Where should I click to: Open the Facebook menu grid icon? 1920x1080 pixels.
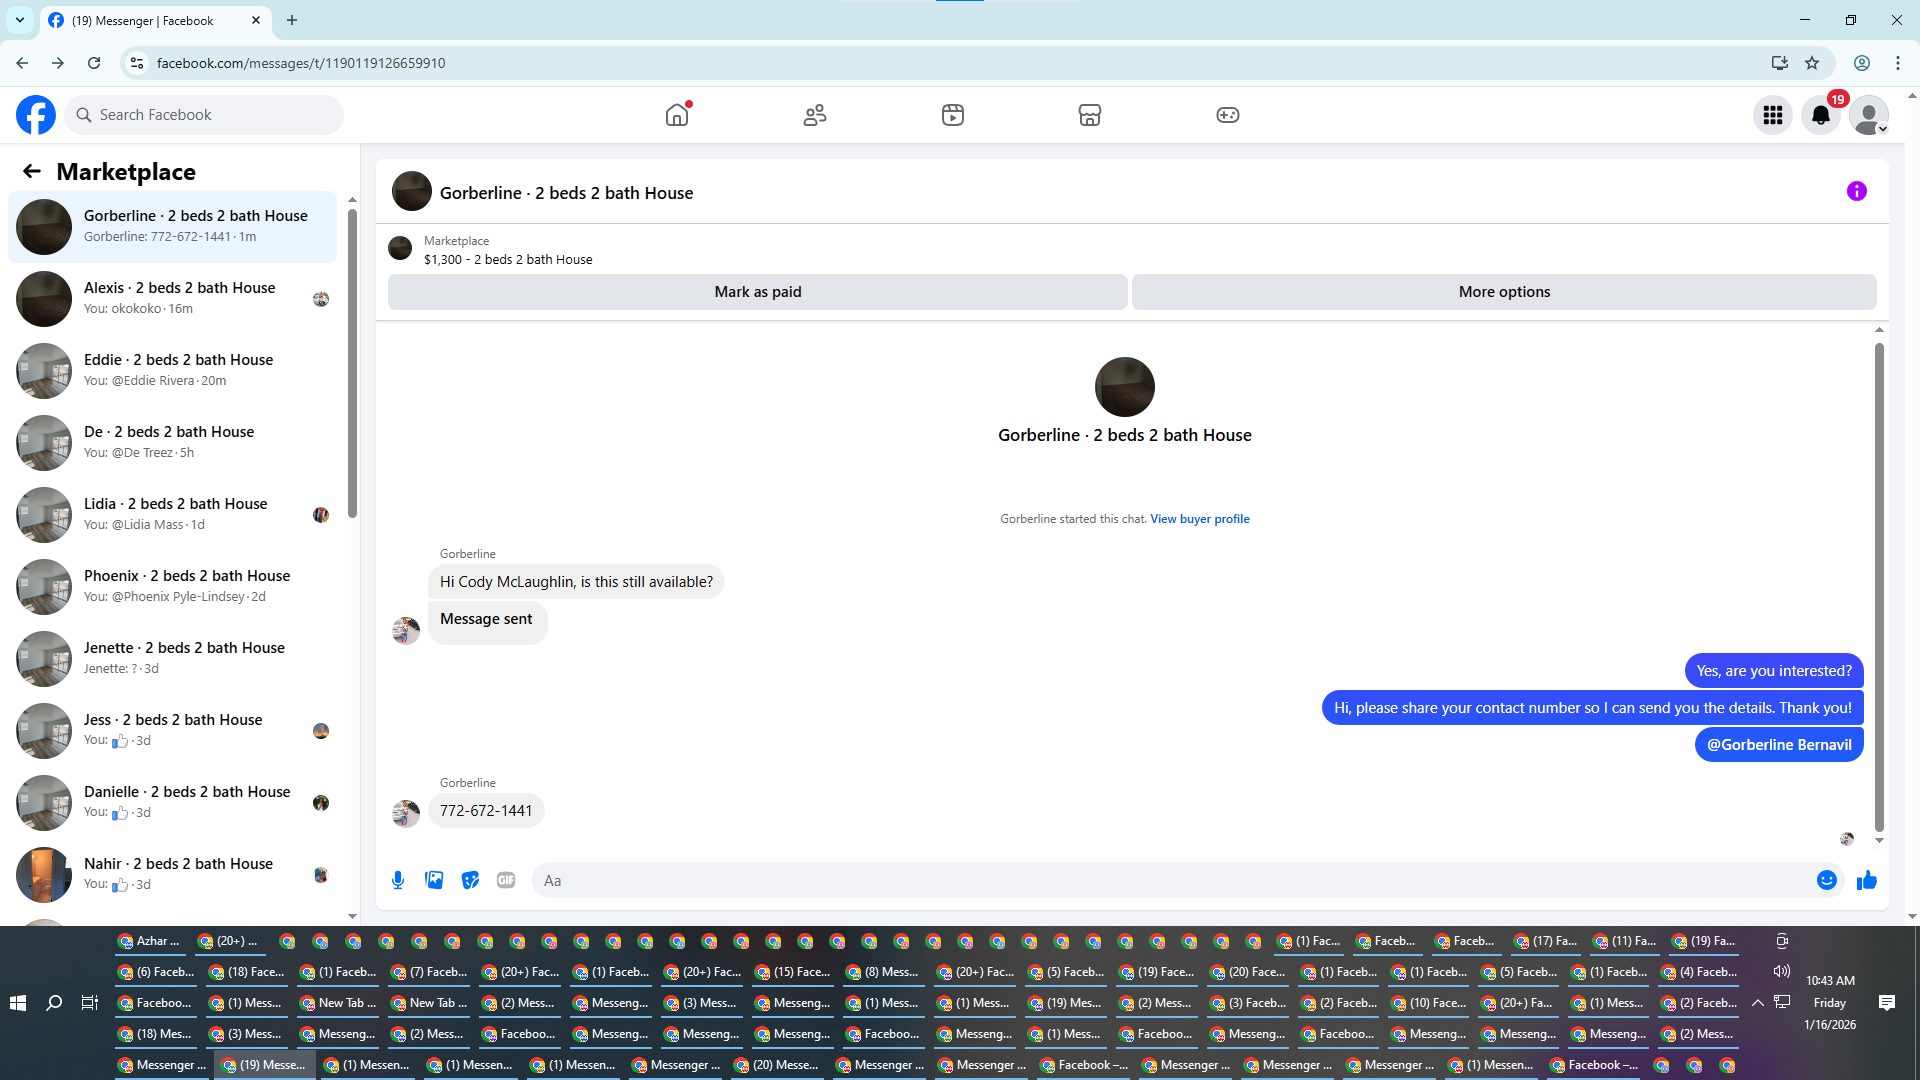(1772, 115)
